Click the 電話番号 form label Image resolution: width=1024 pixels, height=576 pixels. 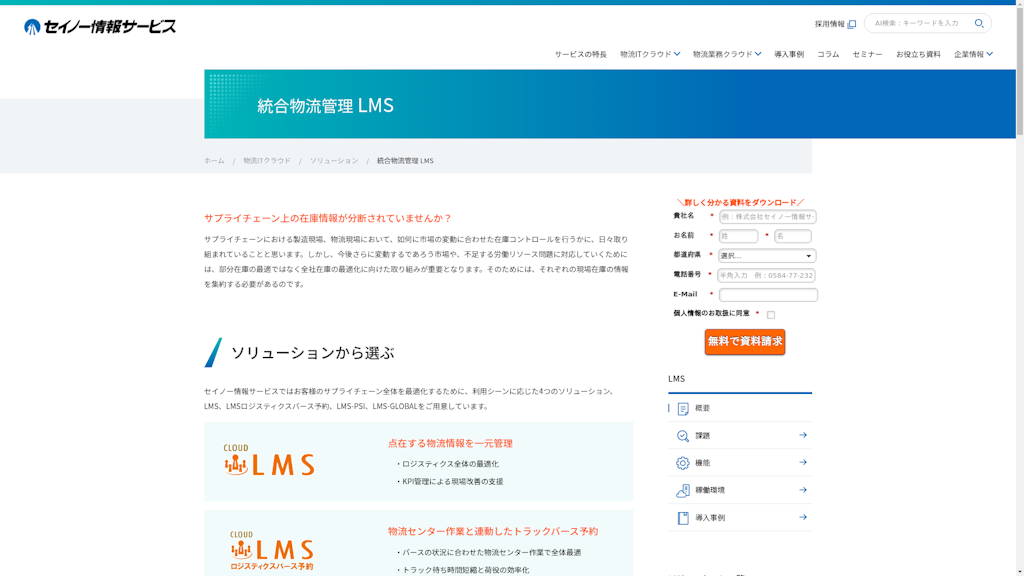click(687, 274)
